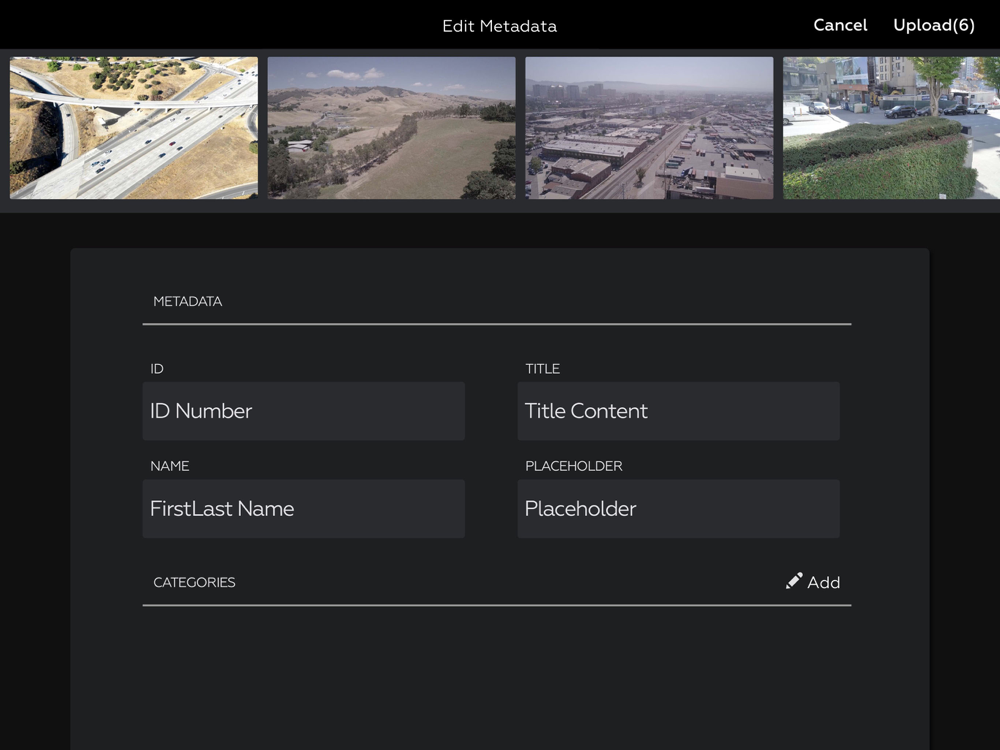Image resolution: width=1000 pixels, height=750 pixels.
Task: Click the empty area below Categories
Action: [x=497, y=677]
